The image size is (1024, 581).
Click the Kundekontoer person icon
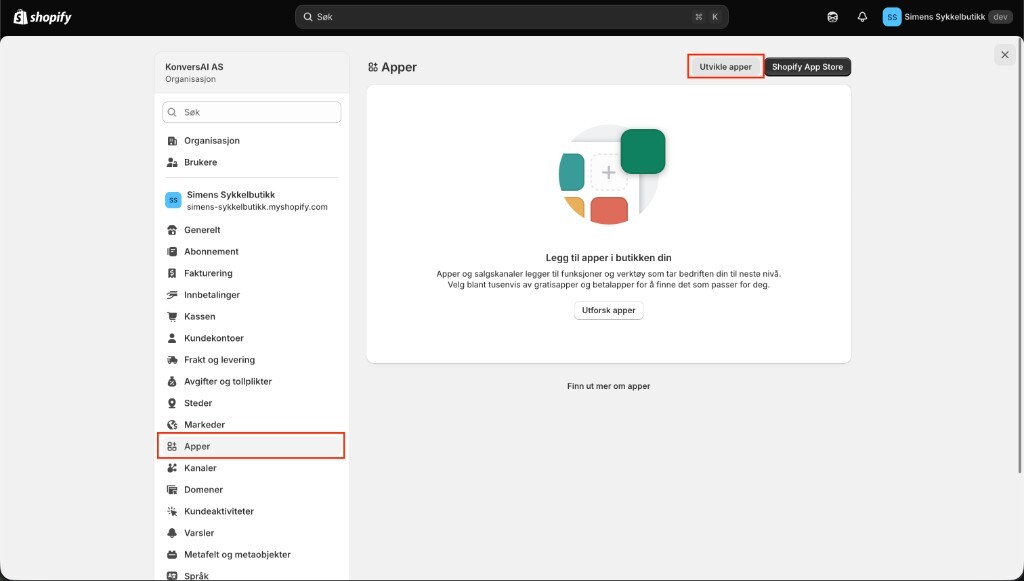coord(172,338)
